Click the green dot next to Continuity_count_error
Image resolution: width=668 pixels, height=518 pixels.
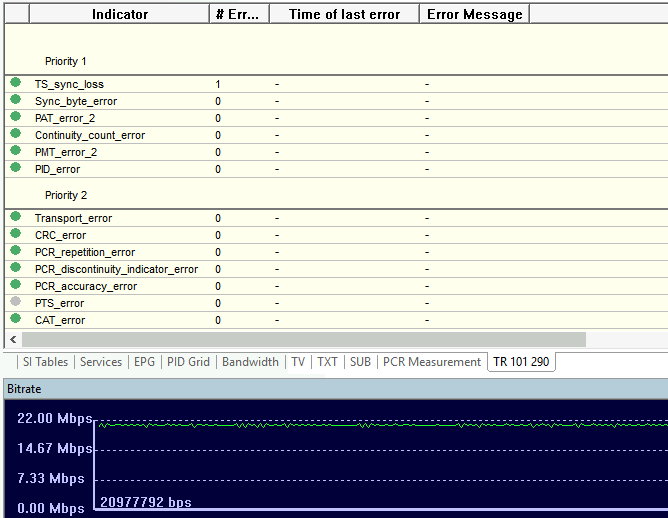tap(15, 134)
